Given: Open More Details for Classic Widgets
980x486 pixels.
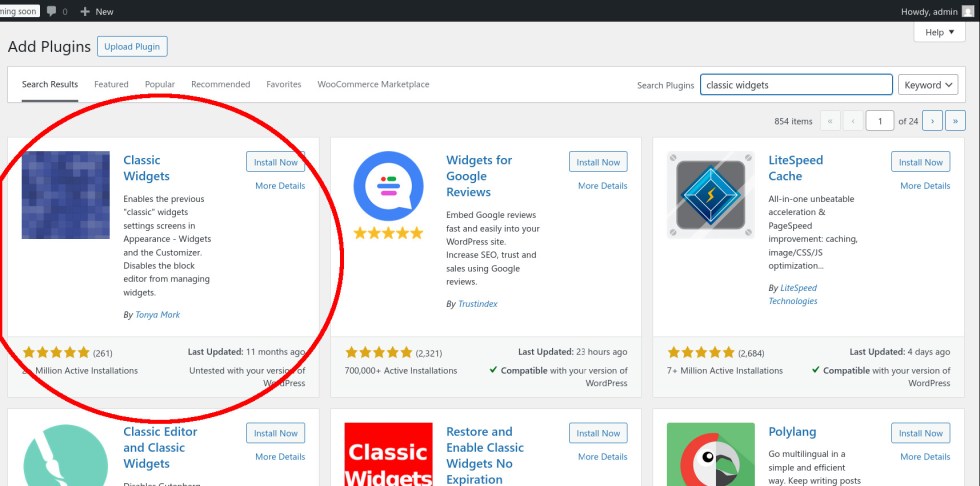Looking at the screenshot, I should 280,186.
